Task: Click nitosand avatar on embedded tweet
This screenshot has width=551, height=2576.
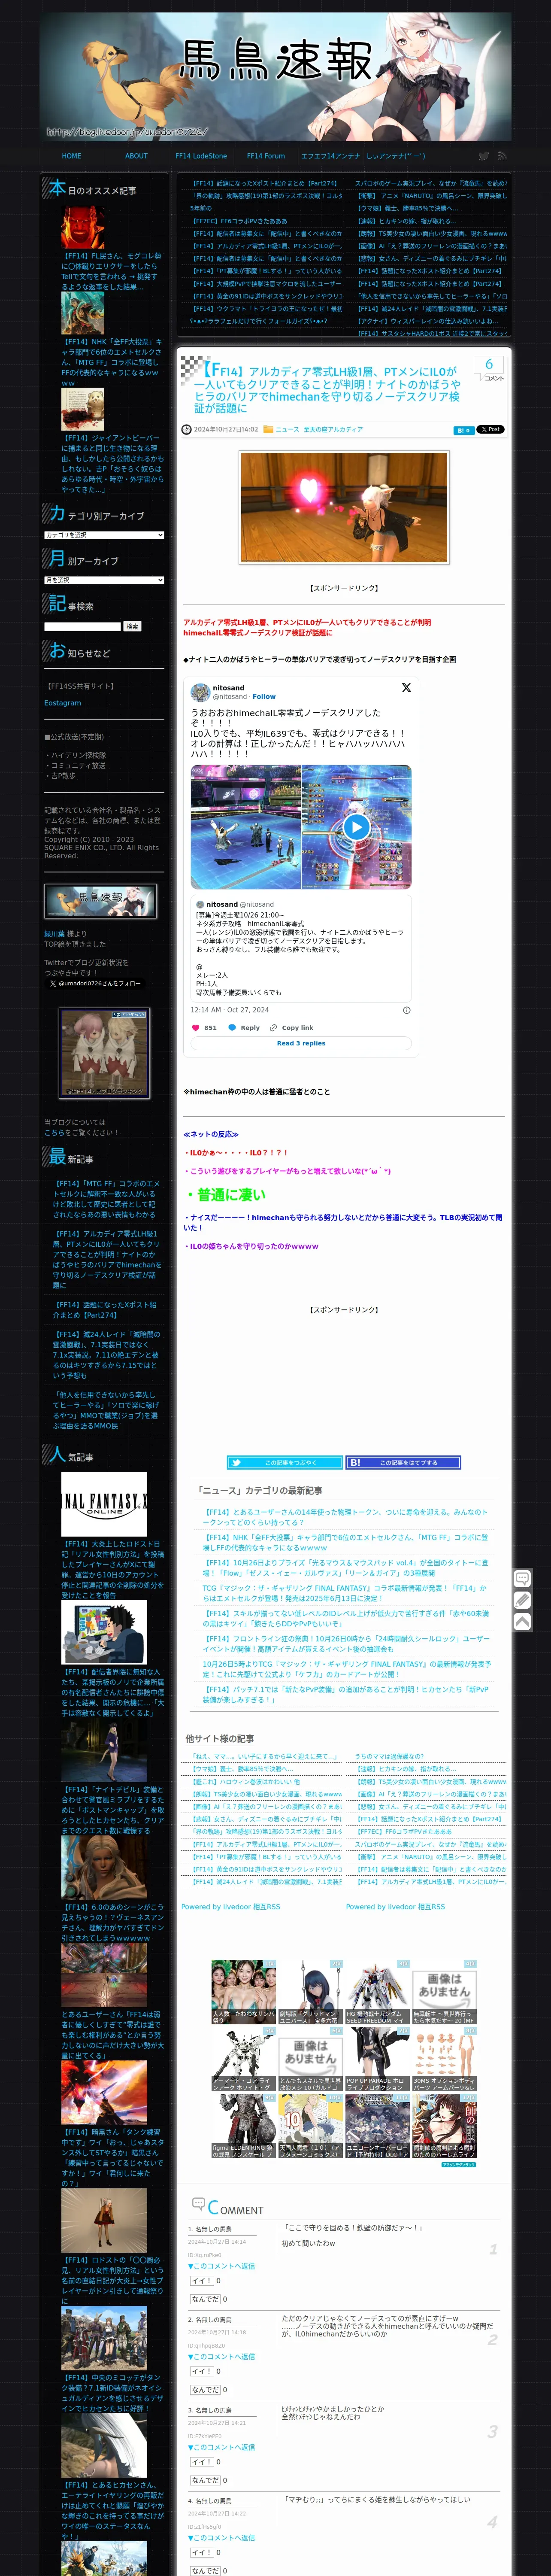Action: coord(200,692)
